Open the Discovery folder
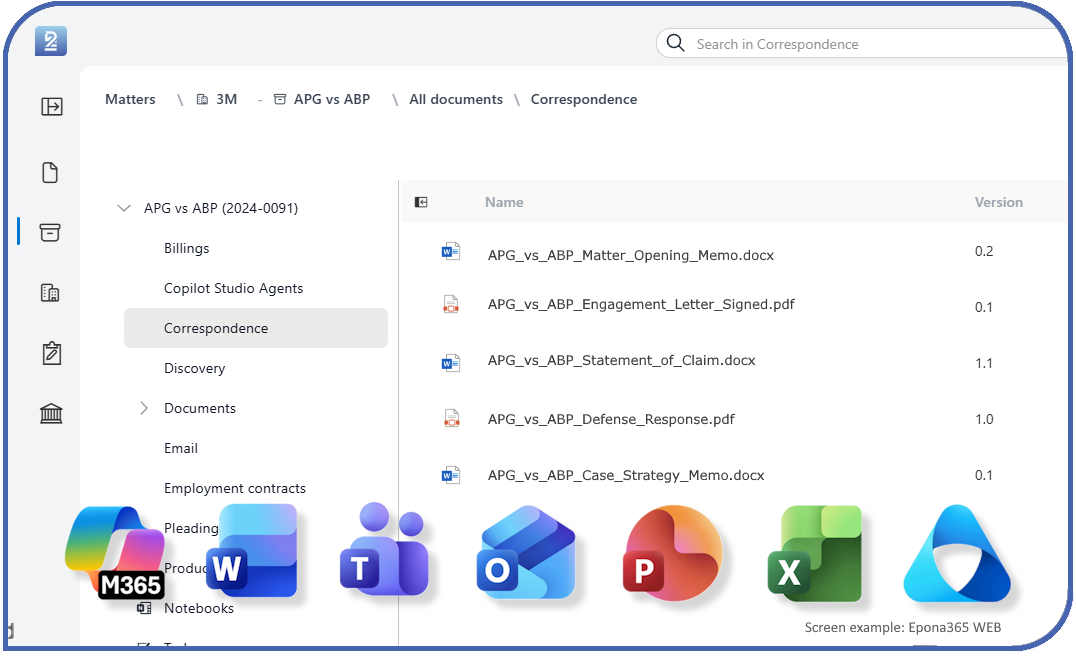 [194, 368]
